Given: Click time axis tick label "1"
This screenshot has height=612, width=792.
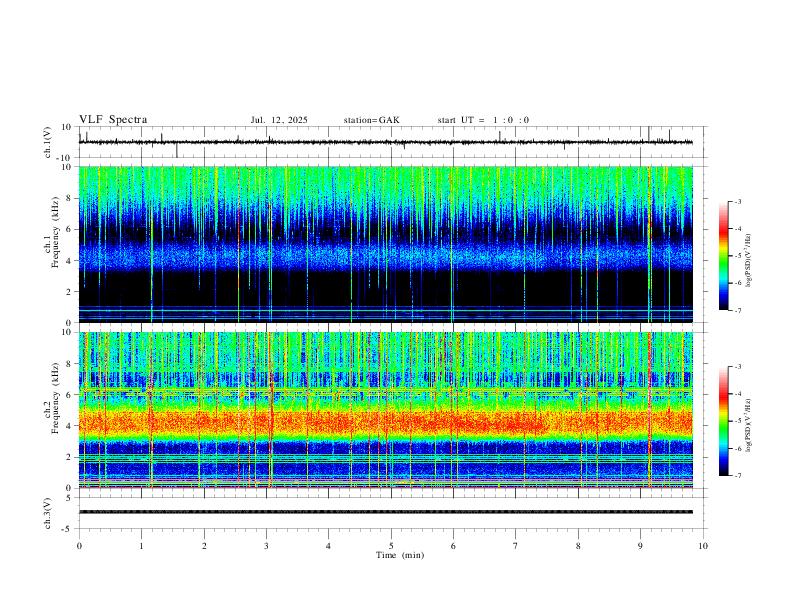Looking at the screenshot, I should tap(141, 546).
